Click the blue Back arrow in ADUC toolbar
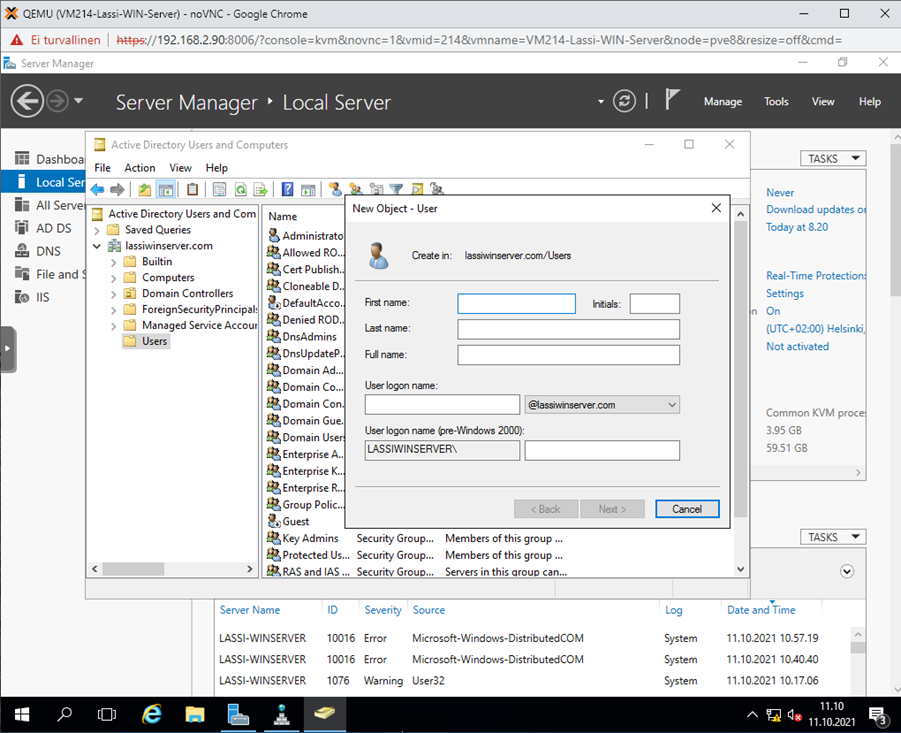901x733 pixels. [x=98, y=190]
